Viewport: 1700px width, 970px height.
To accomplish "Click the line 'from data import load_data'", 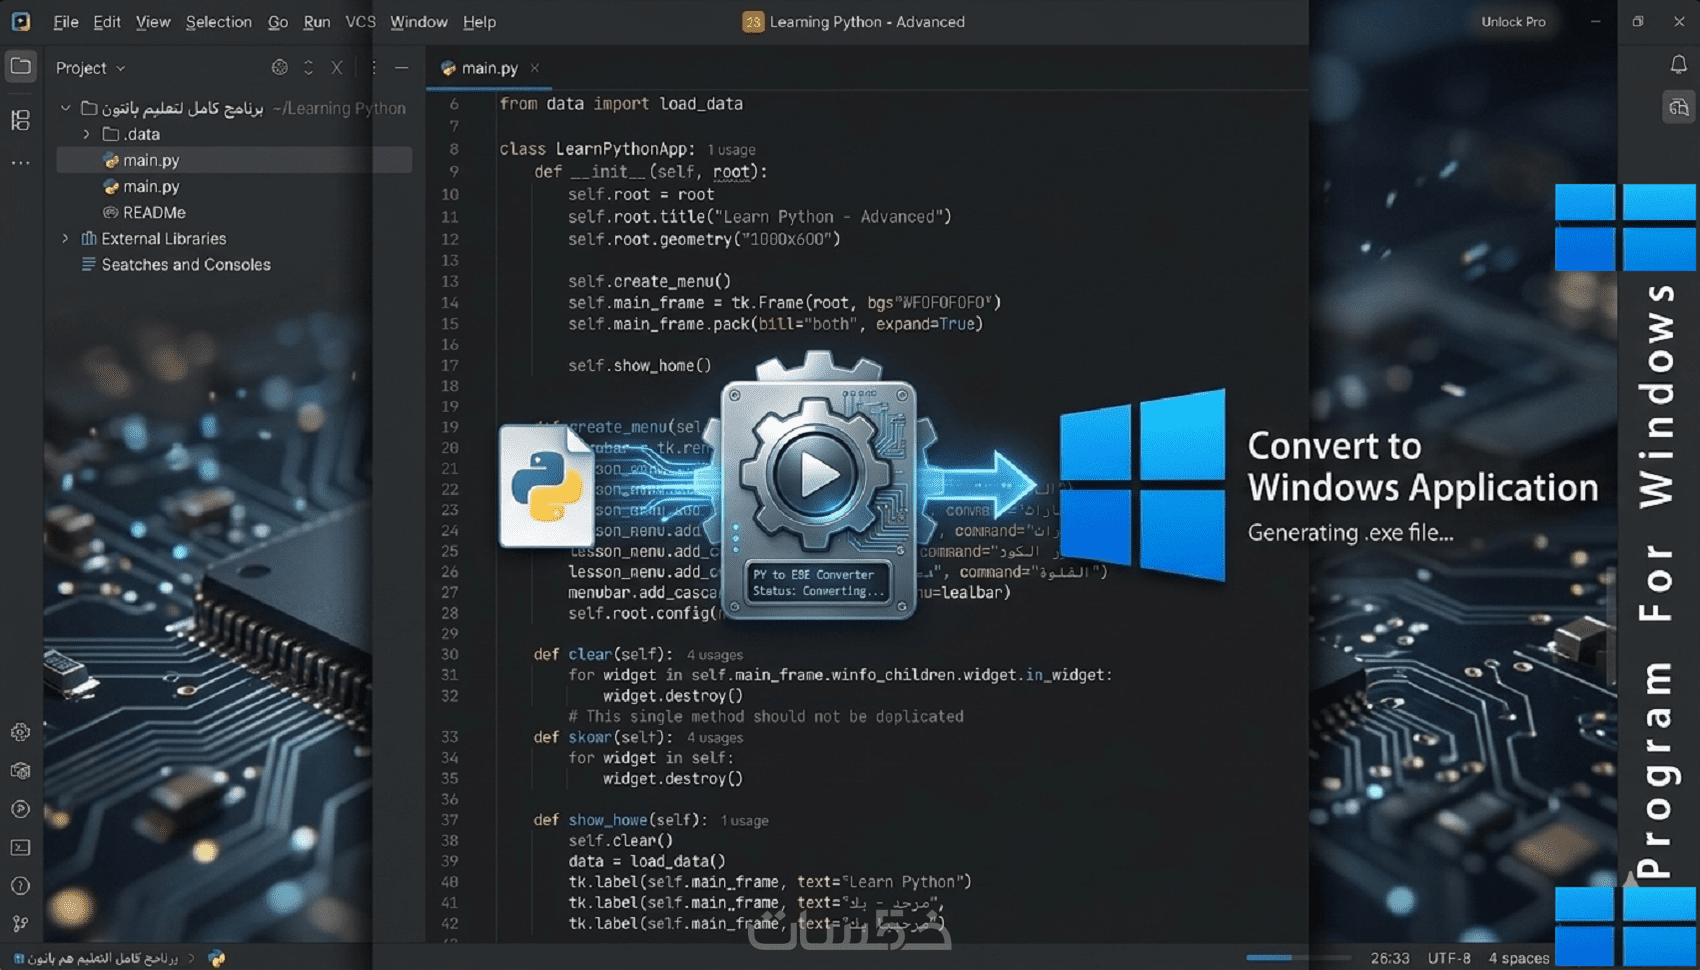I will point(621,104).
